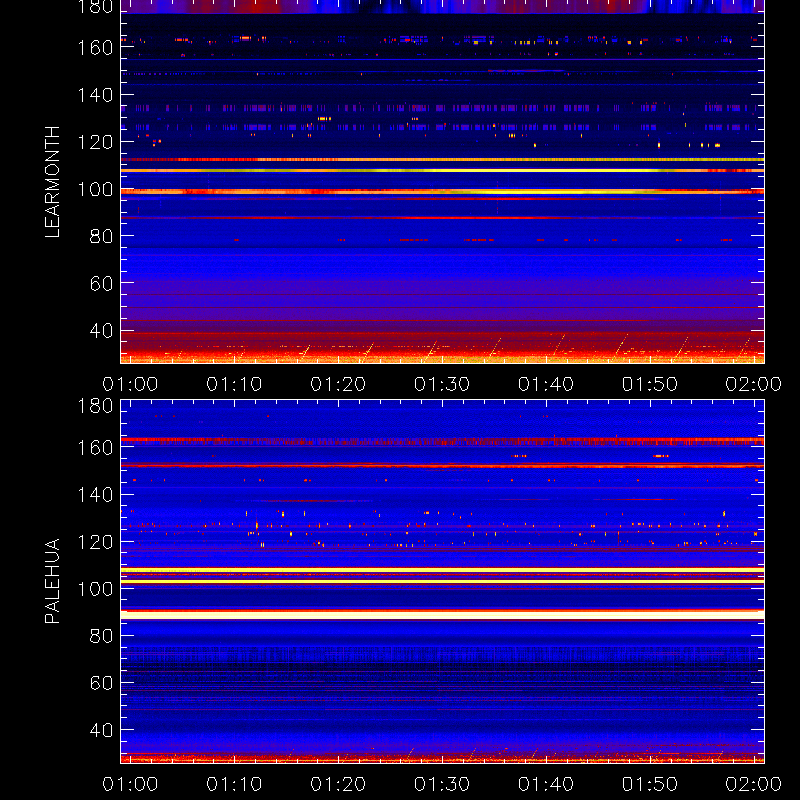This screenshot has height=800, width=800.
Task: Click the bright white 88 MHz band in Palehua spectrogram
Action: [x=442, y=615]
